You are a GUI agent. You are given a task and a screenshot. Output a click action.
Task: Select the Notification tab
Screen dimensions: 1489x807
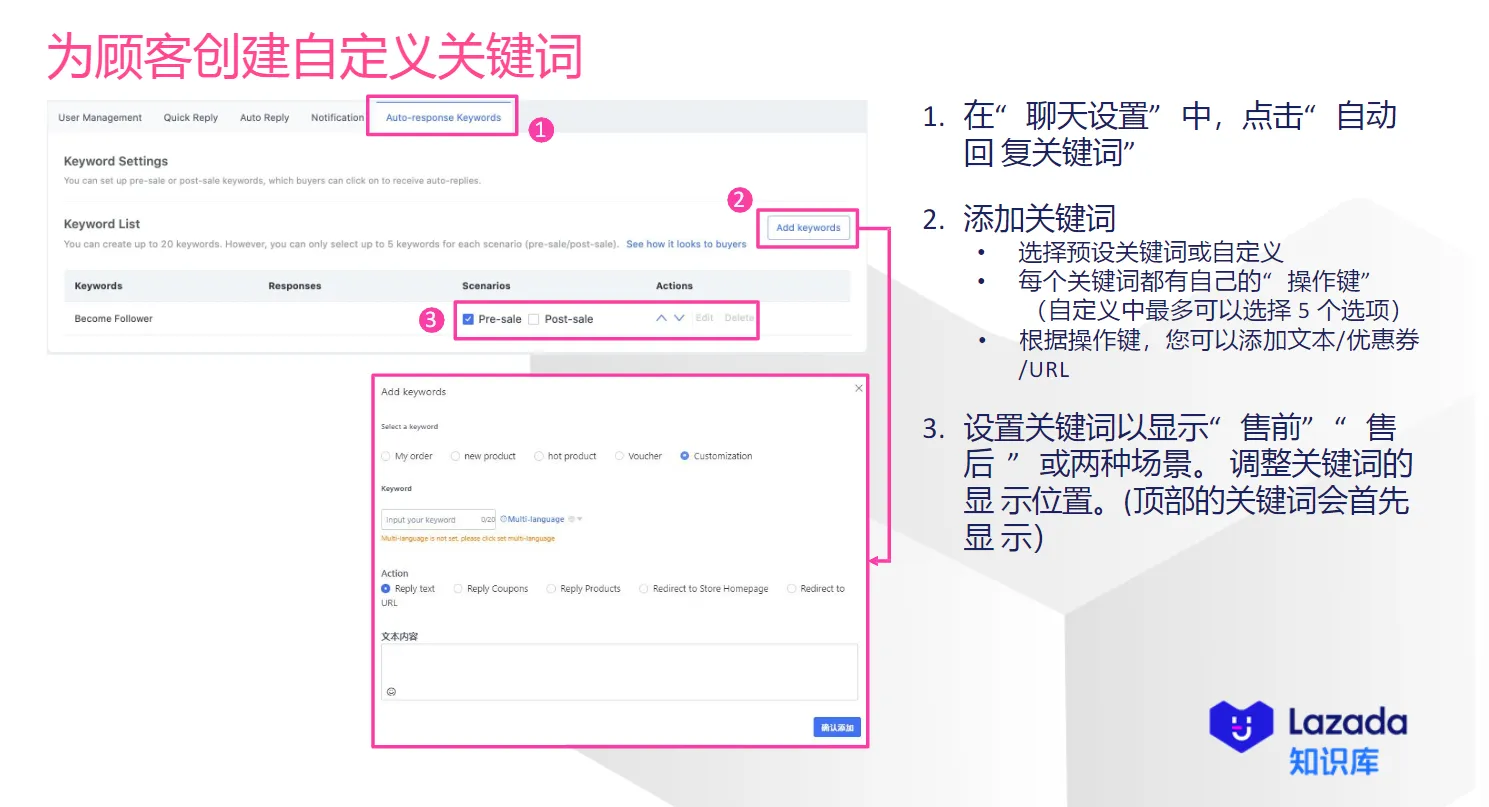pos(337,117)
